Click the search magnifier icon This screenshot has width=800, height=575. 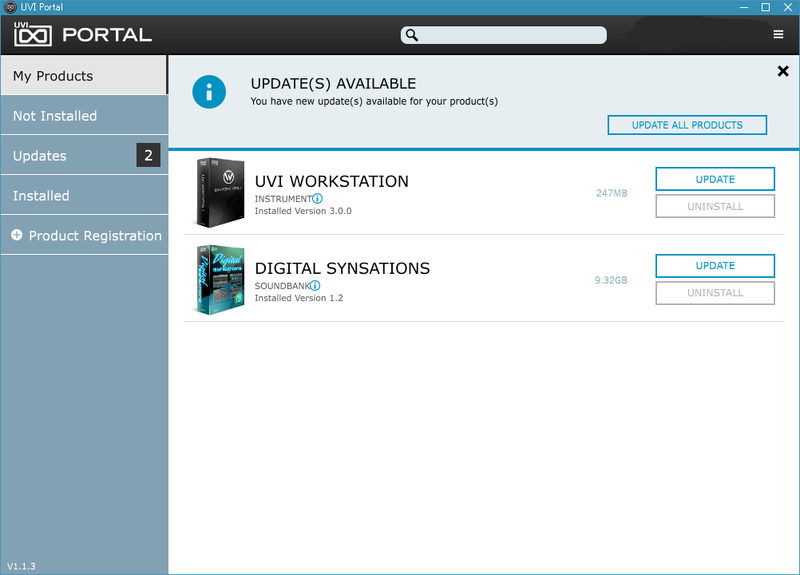point(412,35)
